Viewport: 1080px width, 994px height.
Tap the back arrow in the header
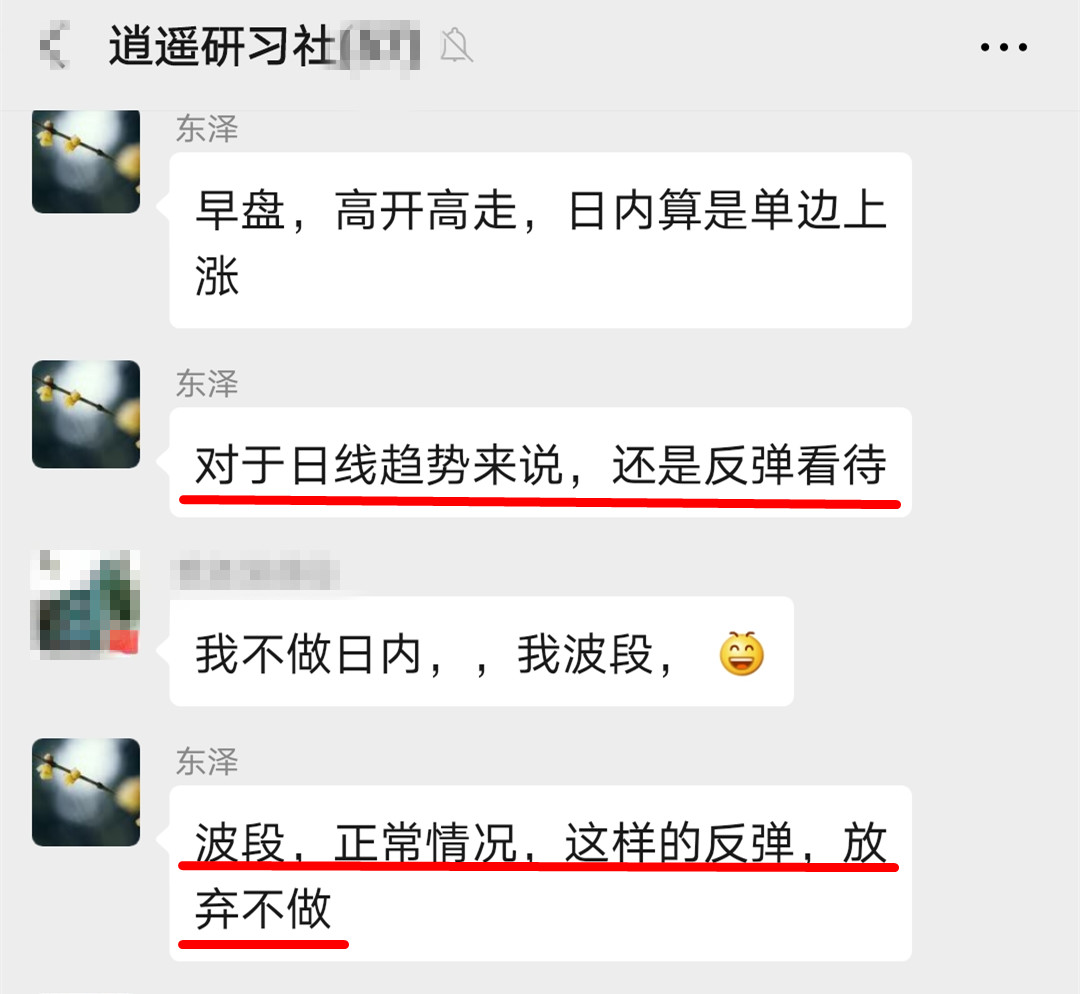pos(54,45)
